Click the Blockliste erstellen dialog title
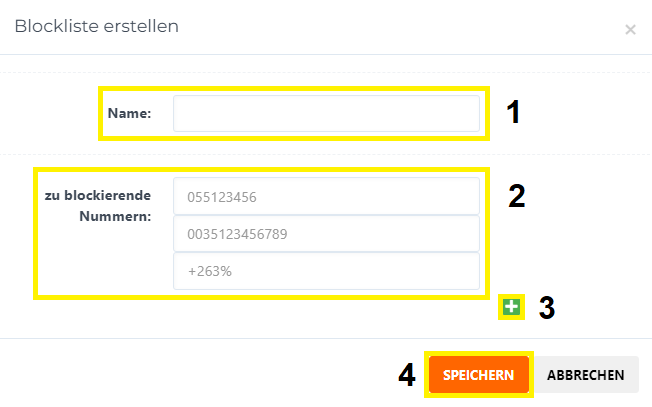Screen dimensions: 652x407 [x=96, y=26]
